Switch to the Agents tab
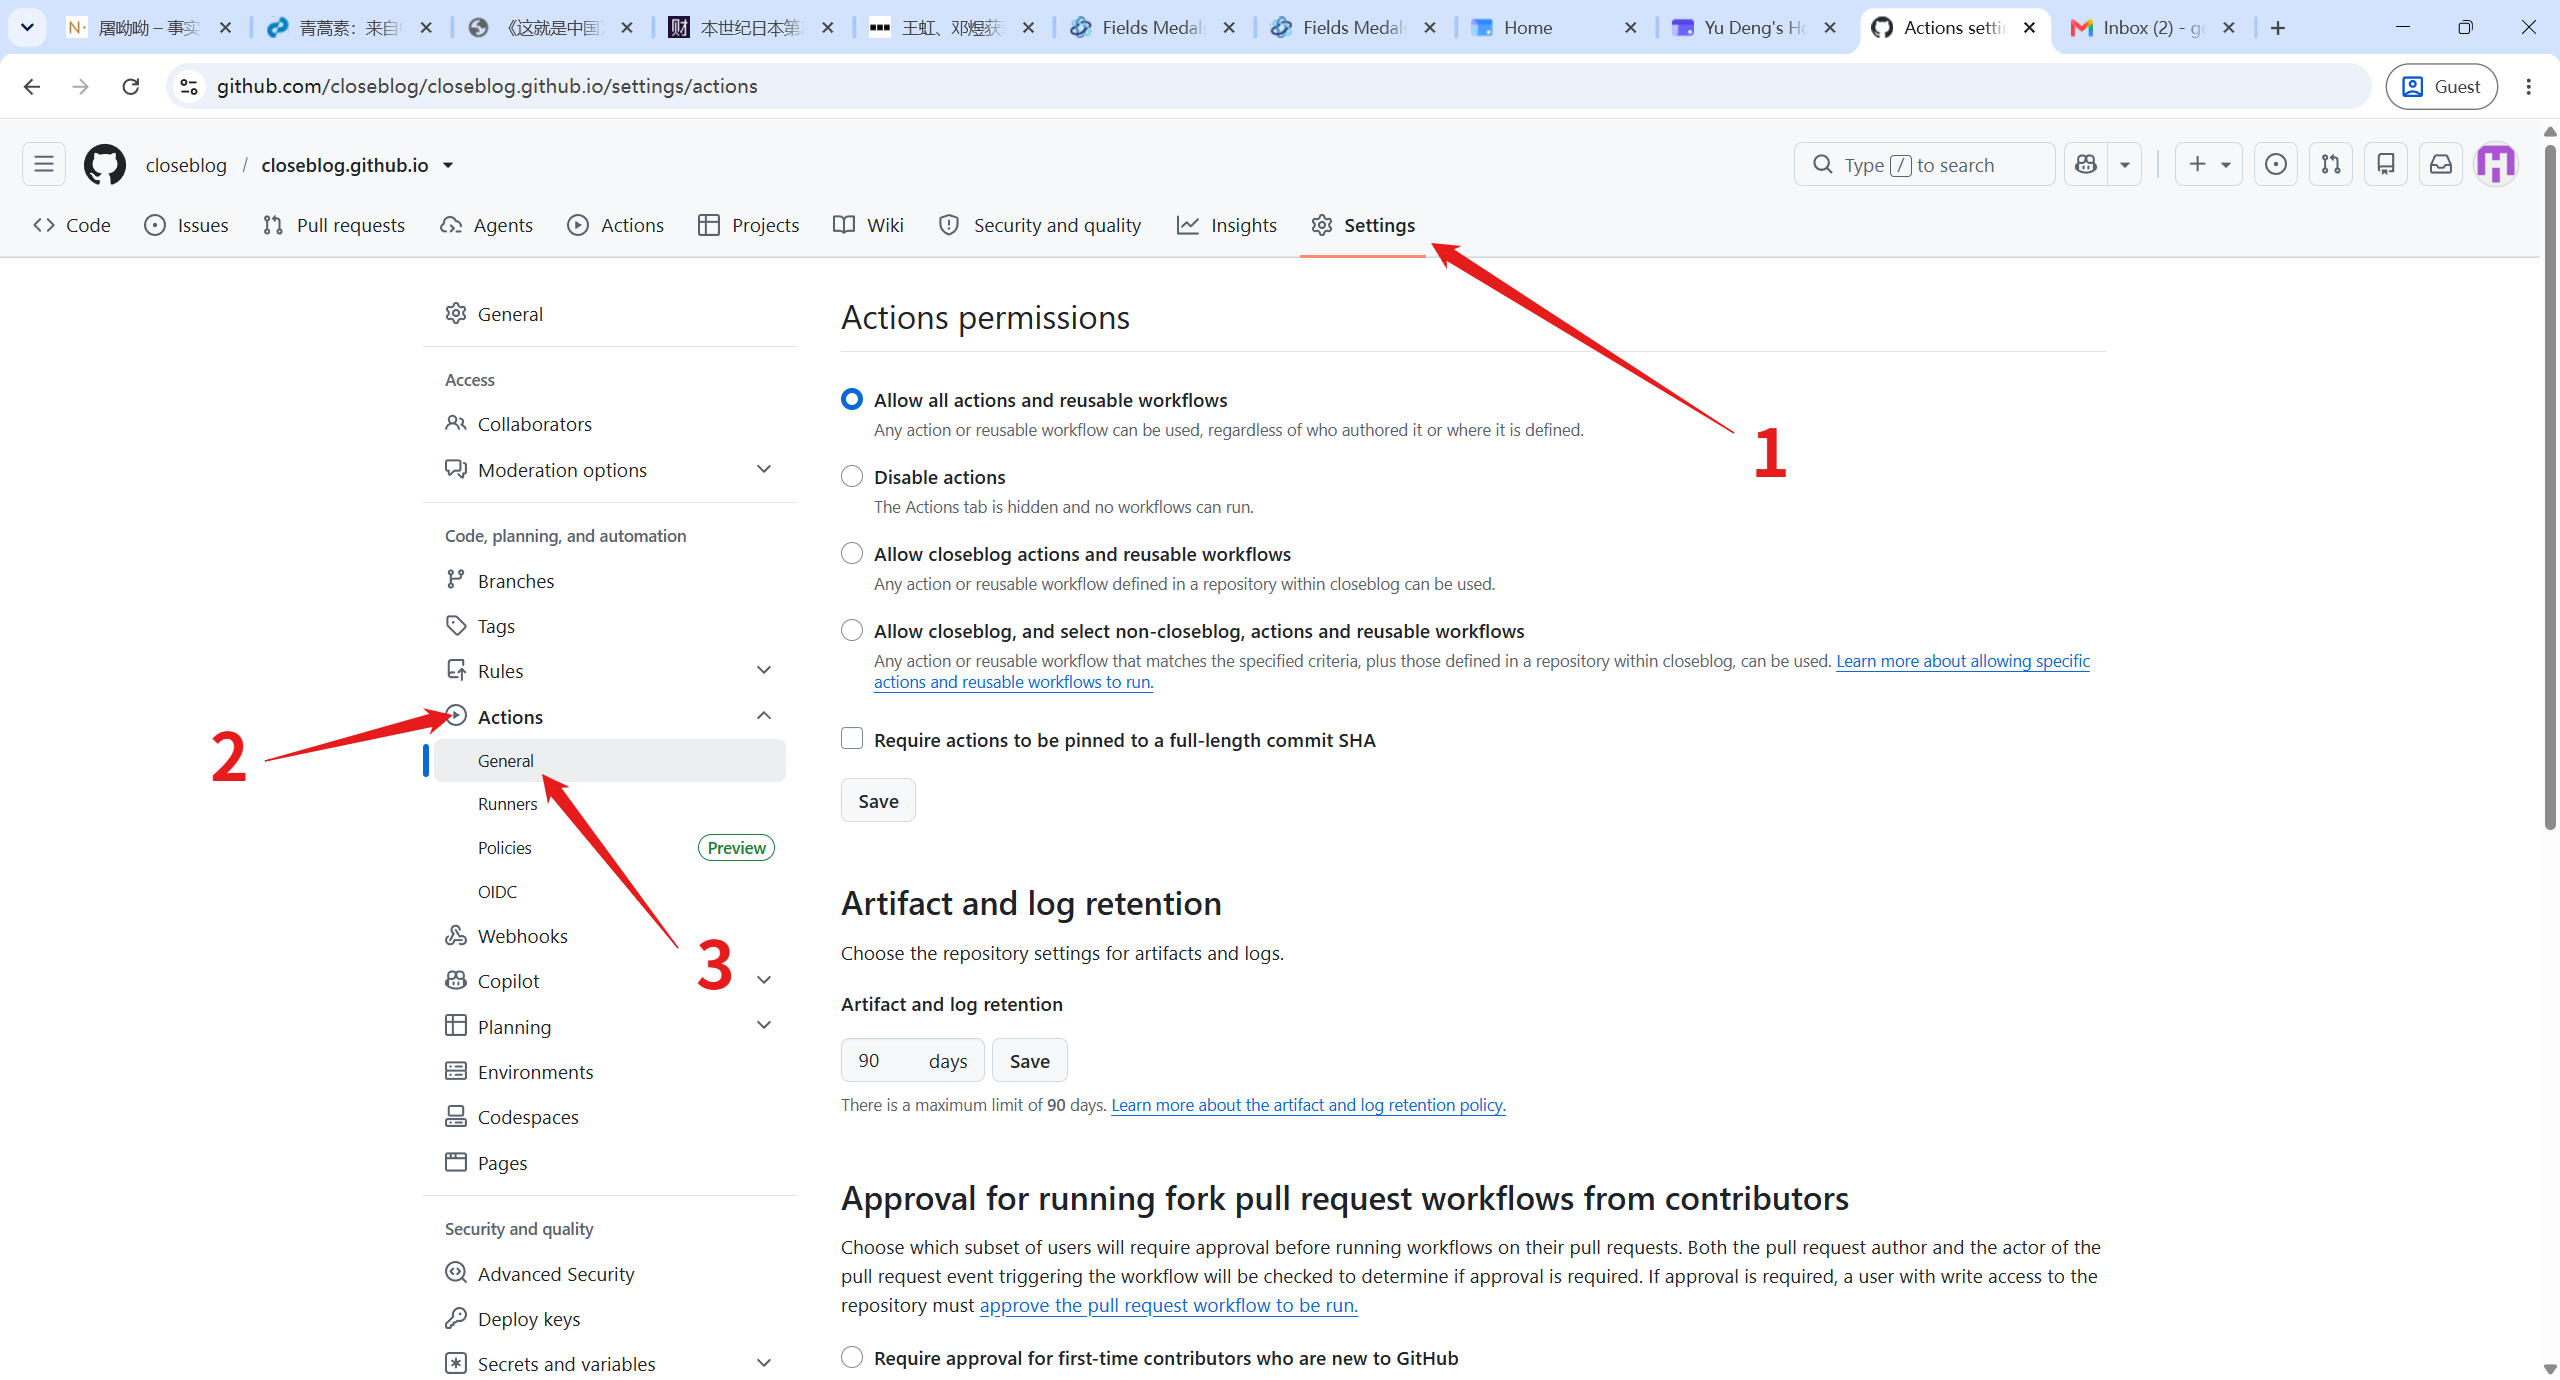The image size is (2560, 1380). pyautogui.click(x=486, y=225)
